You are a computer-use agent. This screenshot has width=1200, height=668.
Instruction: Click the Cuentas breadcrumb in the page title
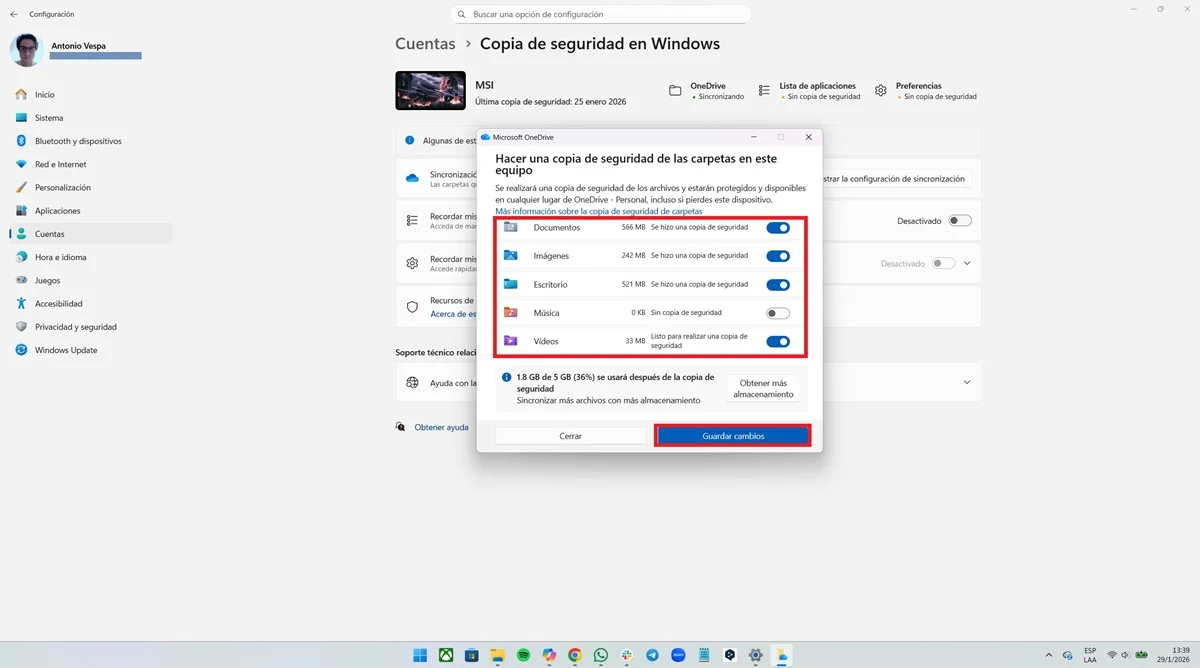[x=425, y=44]
